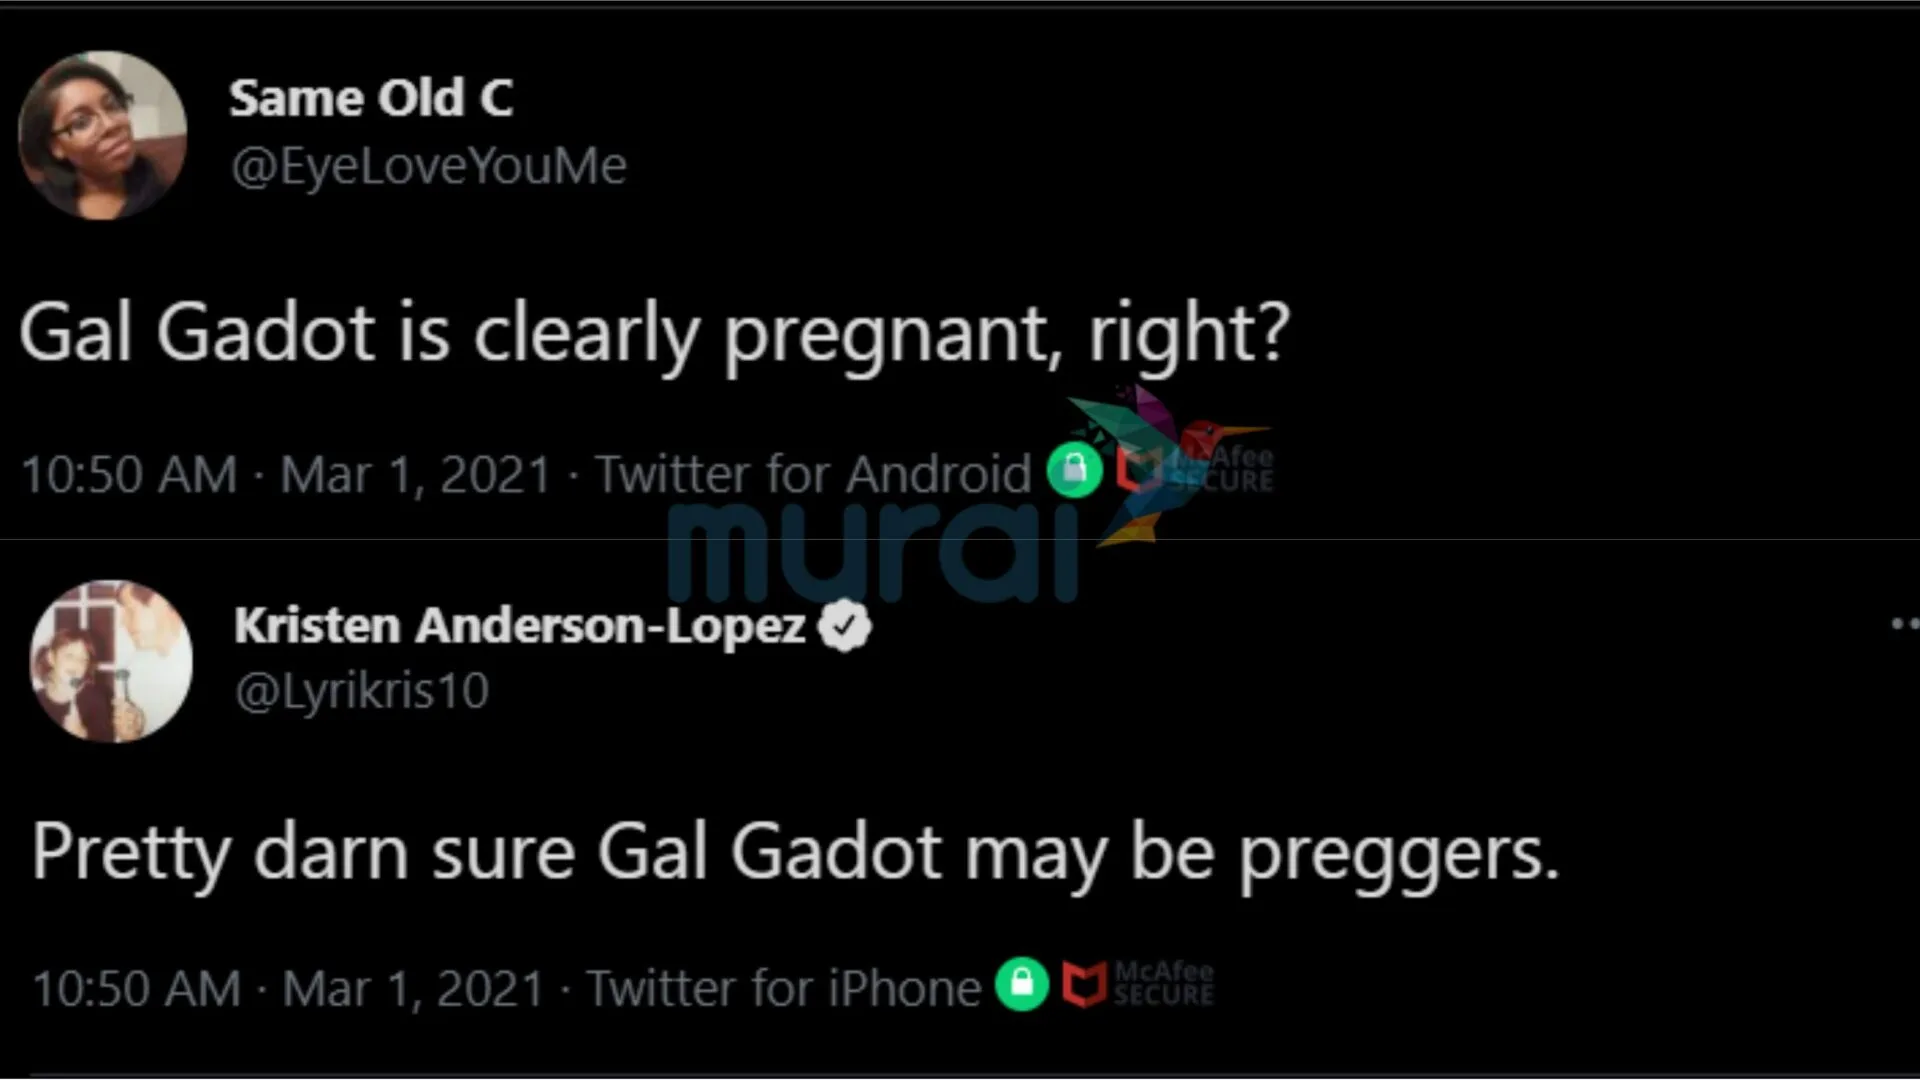
Task: Click the verified checkmark badge
Action: pyautogui.click(x=845, y=626)
